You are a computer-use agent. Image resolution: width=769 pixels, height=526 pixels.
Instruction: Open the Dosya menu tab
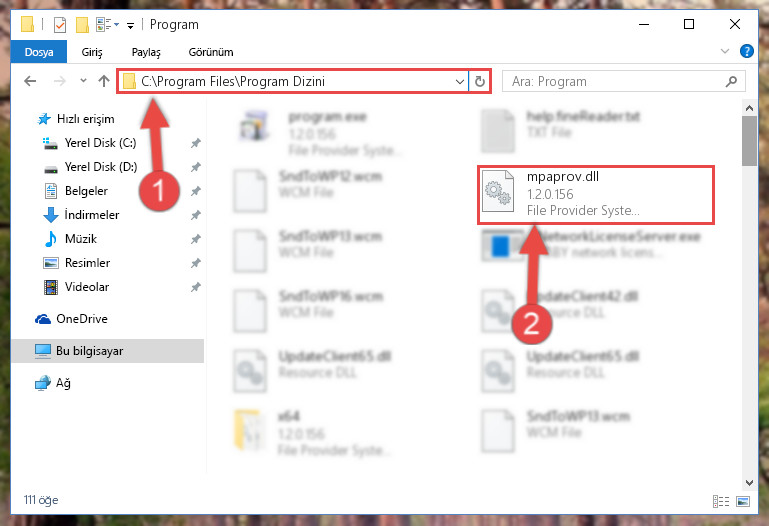click(39, 52)
